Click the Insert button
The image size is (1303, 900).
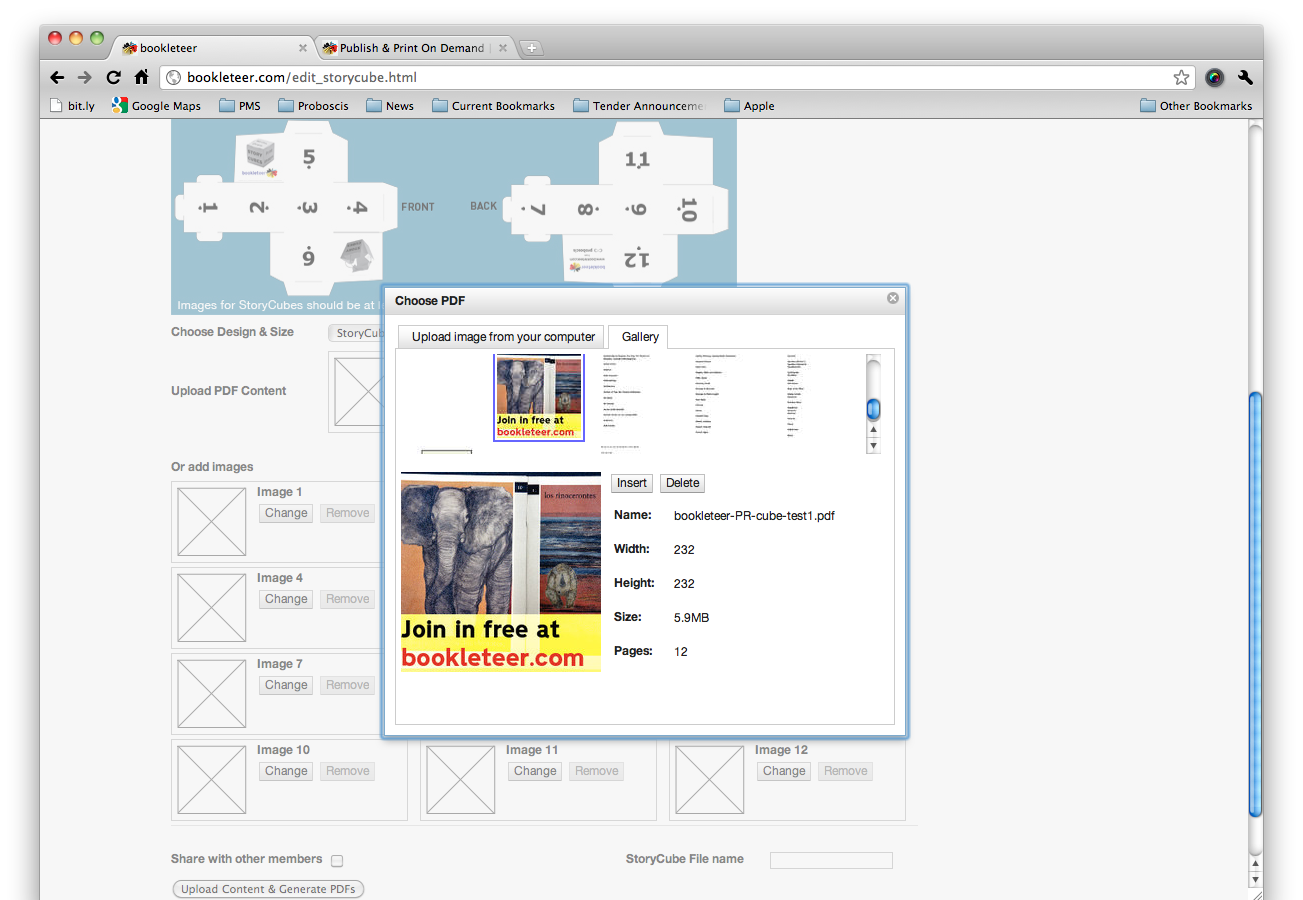coord(632,483)
